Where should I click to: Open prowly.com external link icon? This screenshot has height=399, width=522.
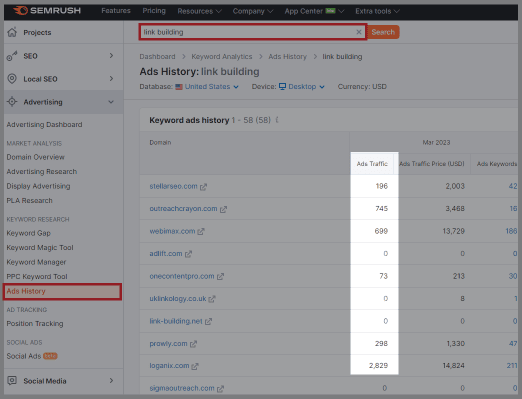point(193,344)
